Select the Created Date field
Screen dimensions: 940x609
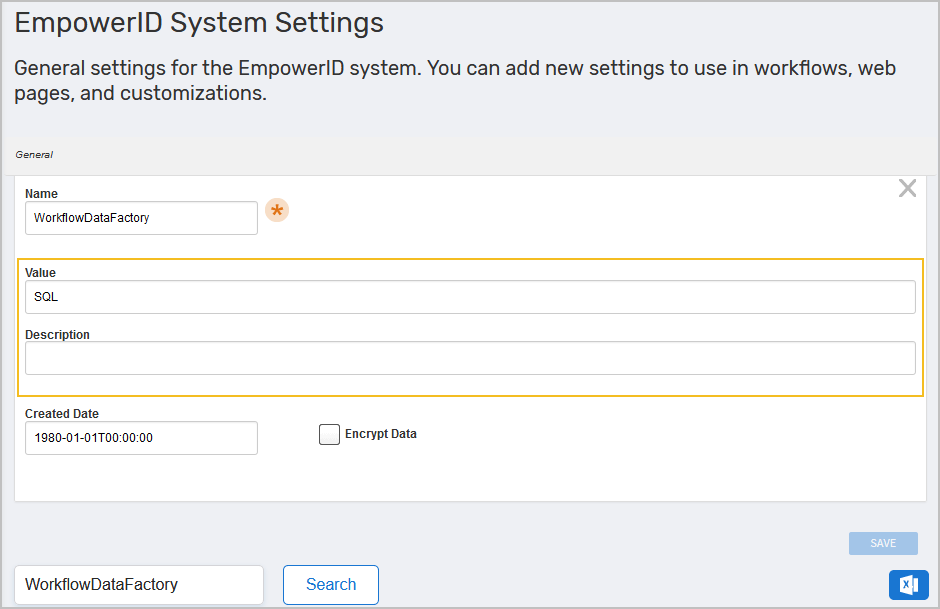pyautogui.click(x=140, y=438)
